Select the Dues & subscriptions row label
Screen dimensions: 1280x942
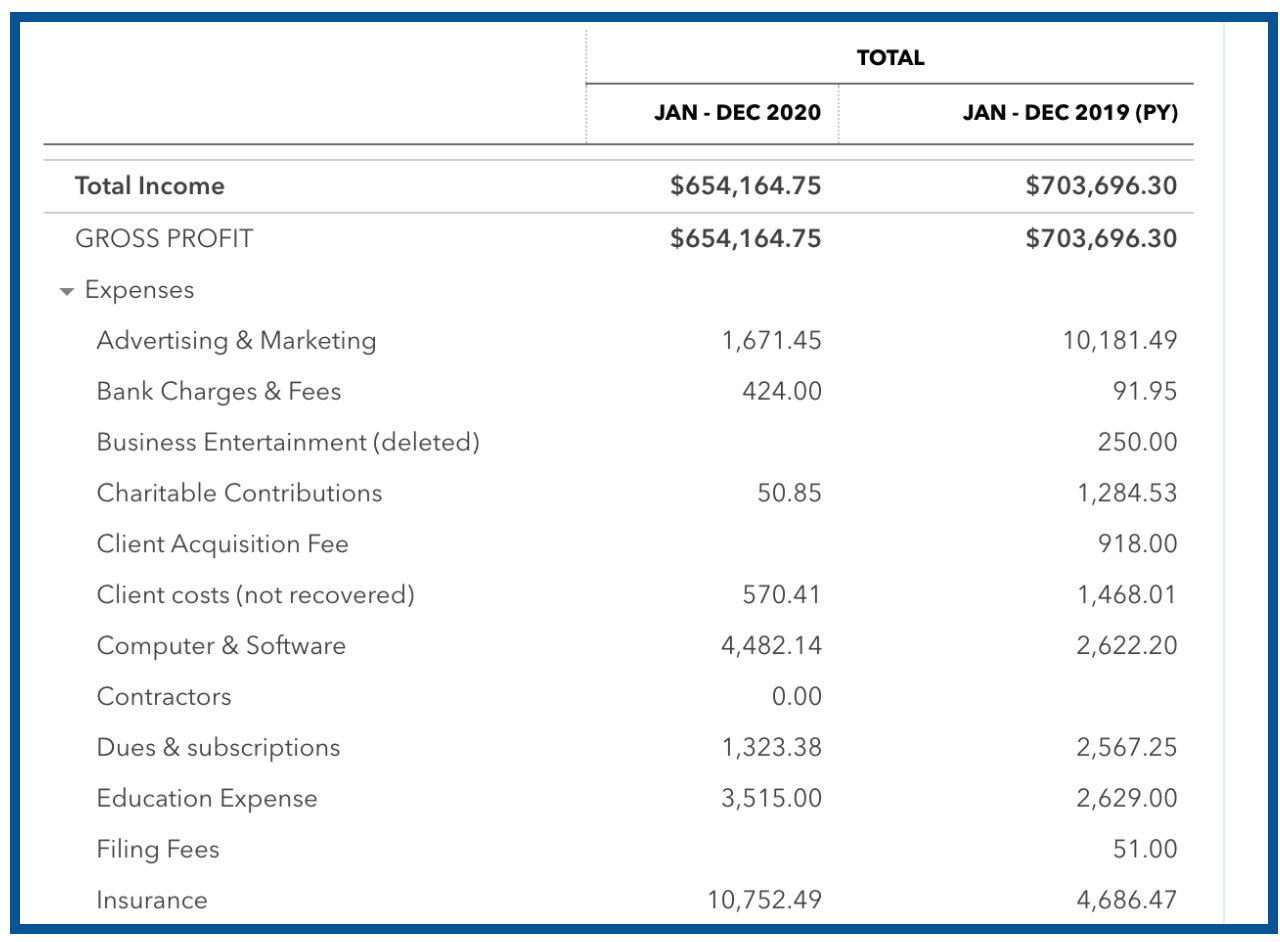218,748
